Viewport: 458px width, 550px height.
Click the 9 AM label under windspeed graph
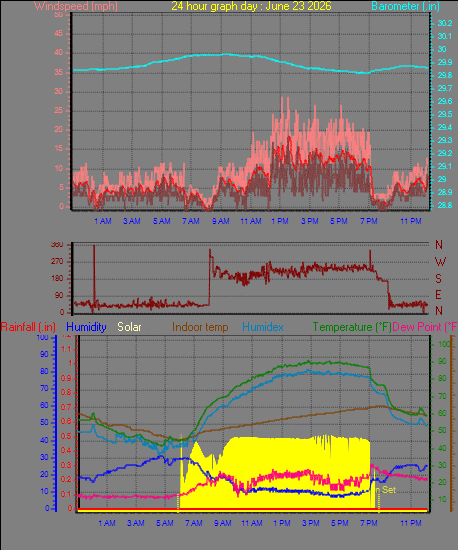click(x=221, y=221)
